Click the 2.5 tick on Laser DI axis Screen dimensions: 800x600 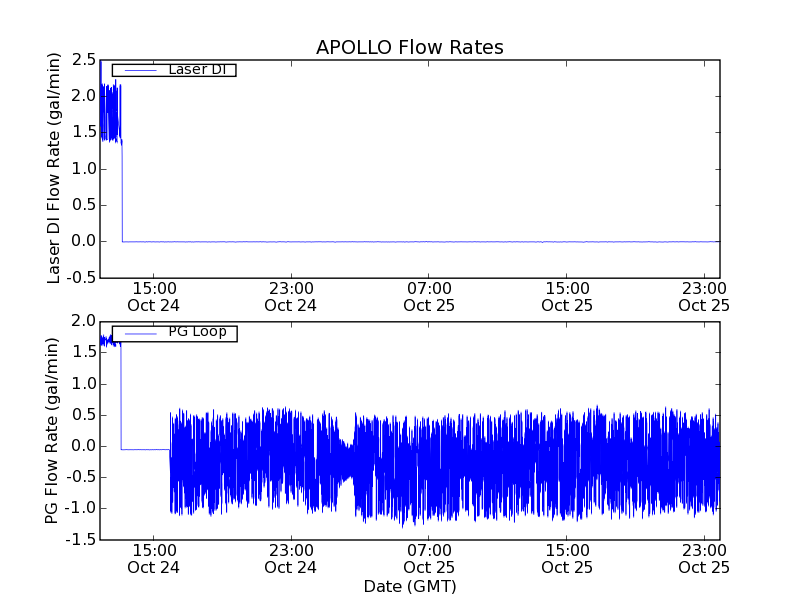click(x=83, y=60)
